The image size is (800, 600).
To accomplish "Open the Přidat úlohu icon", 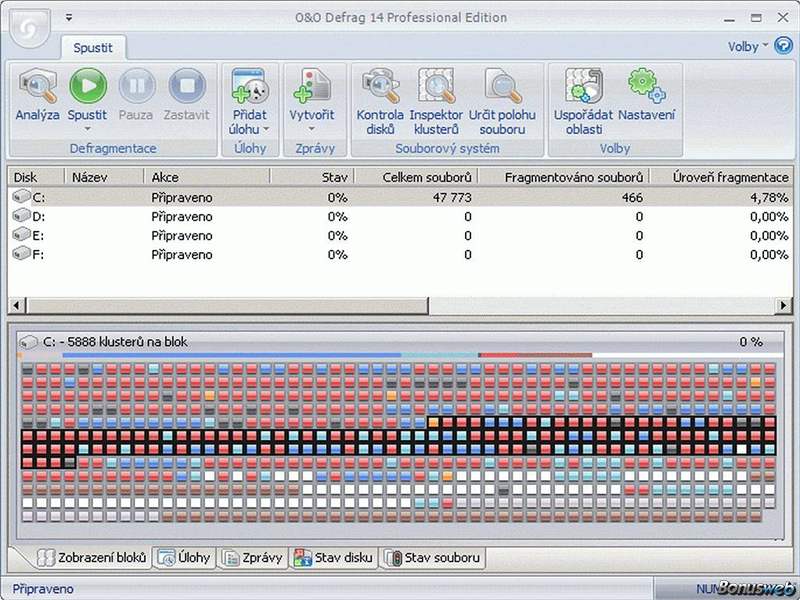I will (x=250, y=86).
